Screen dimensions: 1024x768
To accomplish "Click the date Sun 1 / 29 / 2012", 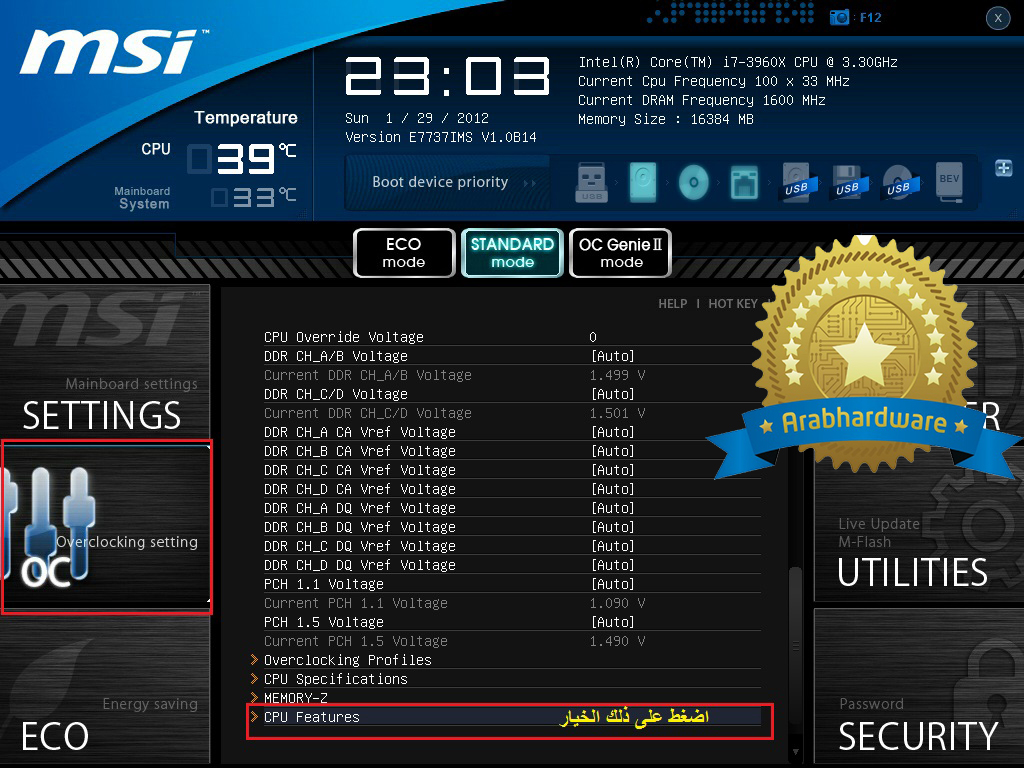I will [417, 118].
